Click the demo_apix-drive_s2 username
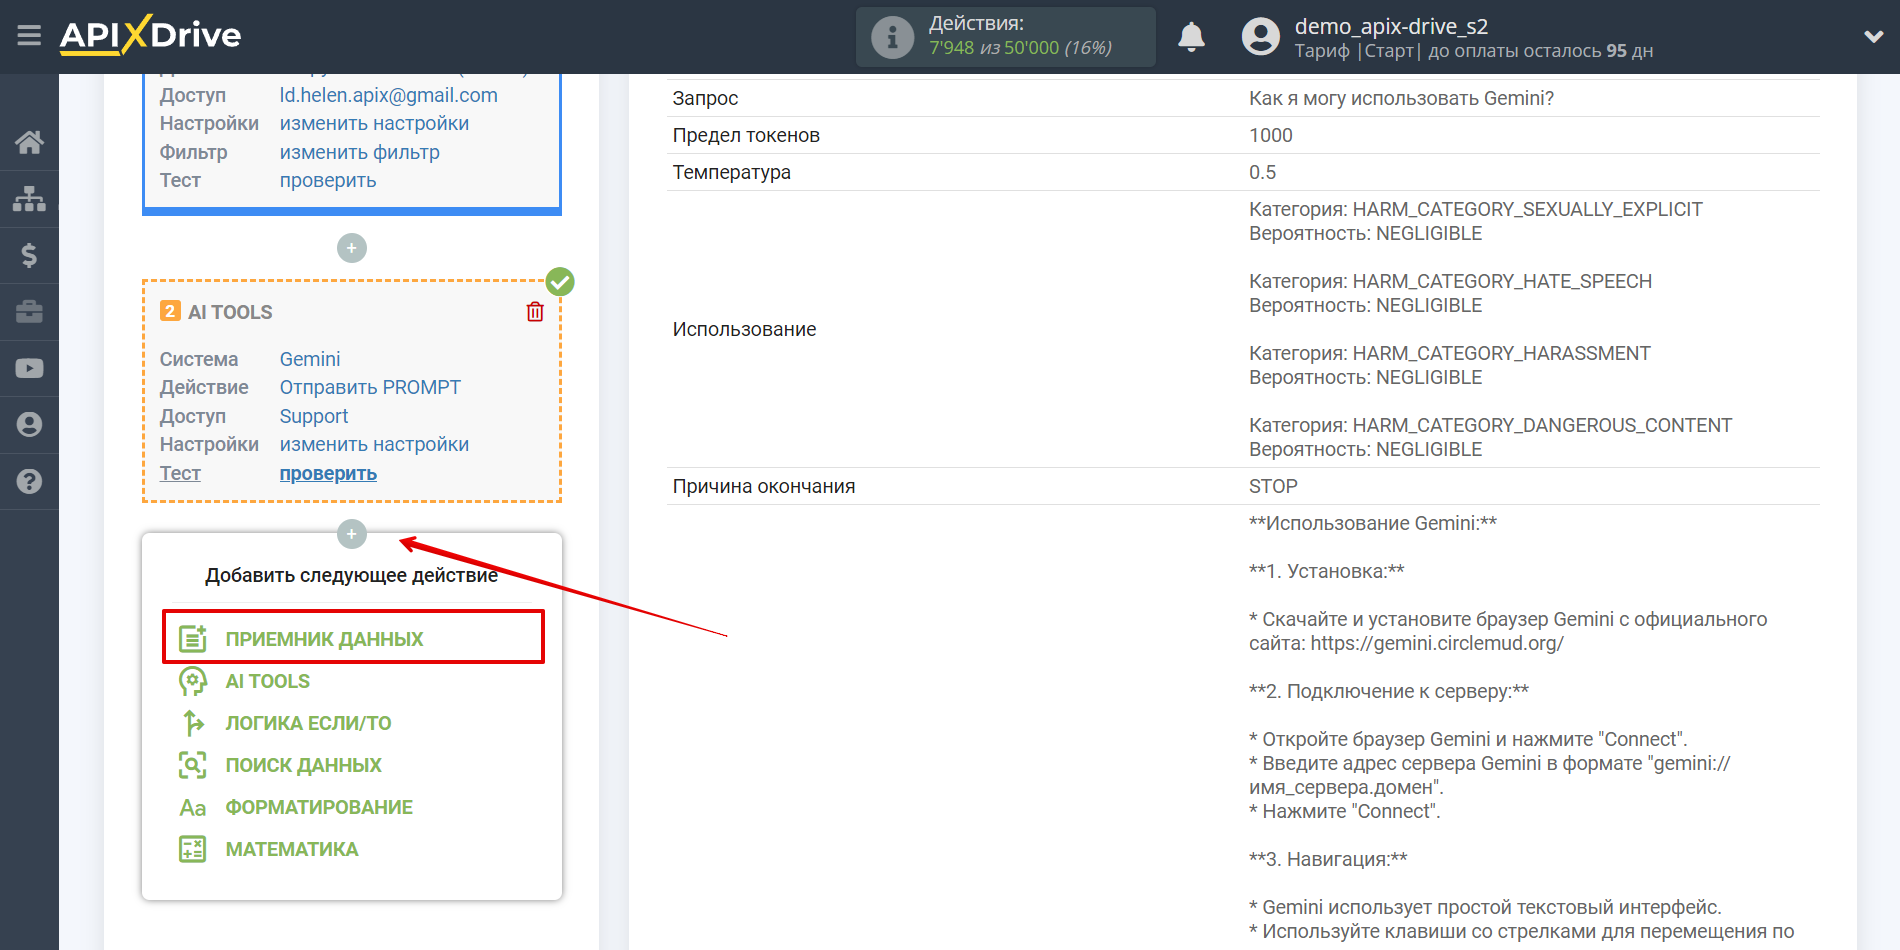This screenshot has width=1900, height=950. click(1391, 26)
